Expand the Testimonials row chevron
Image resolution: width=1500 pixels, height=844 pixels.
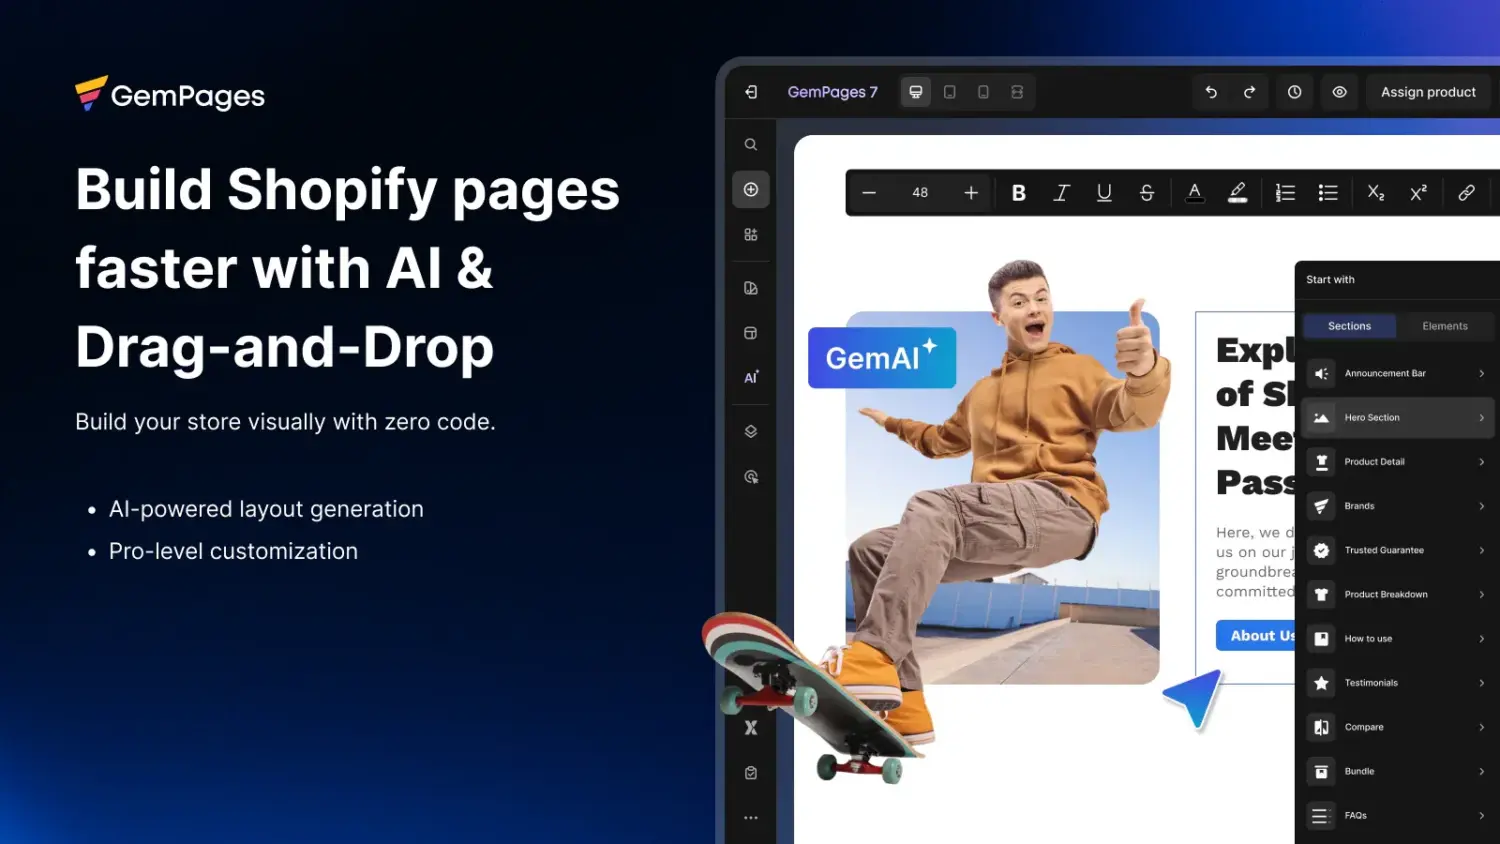(1482, 683)
